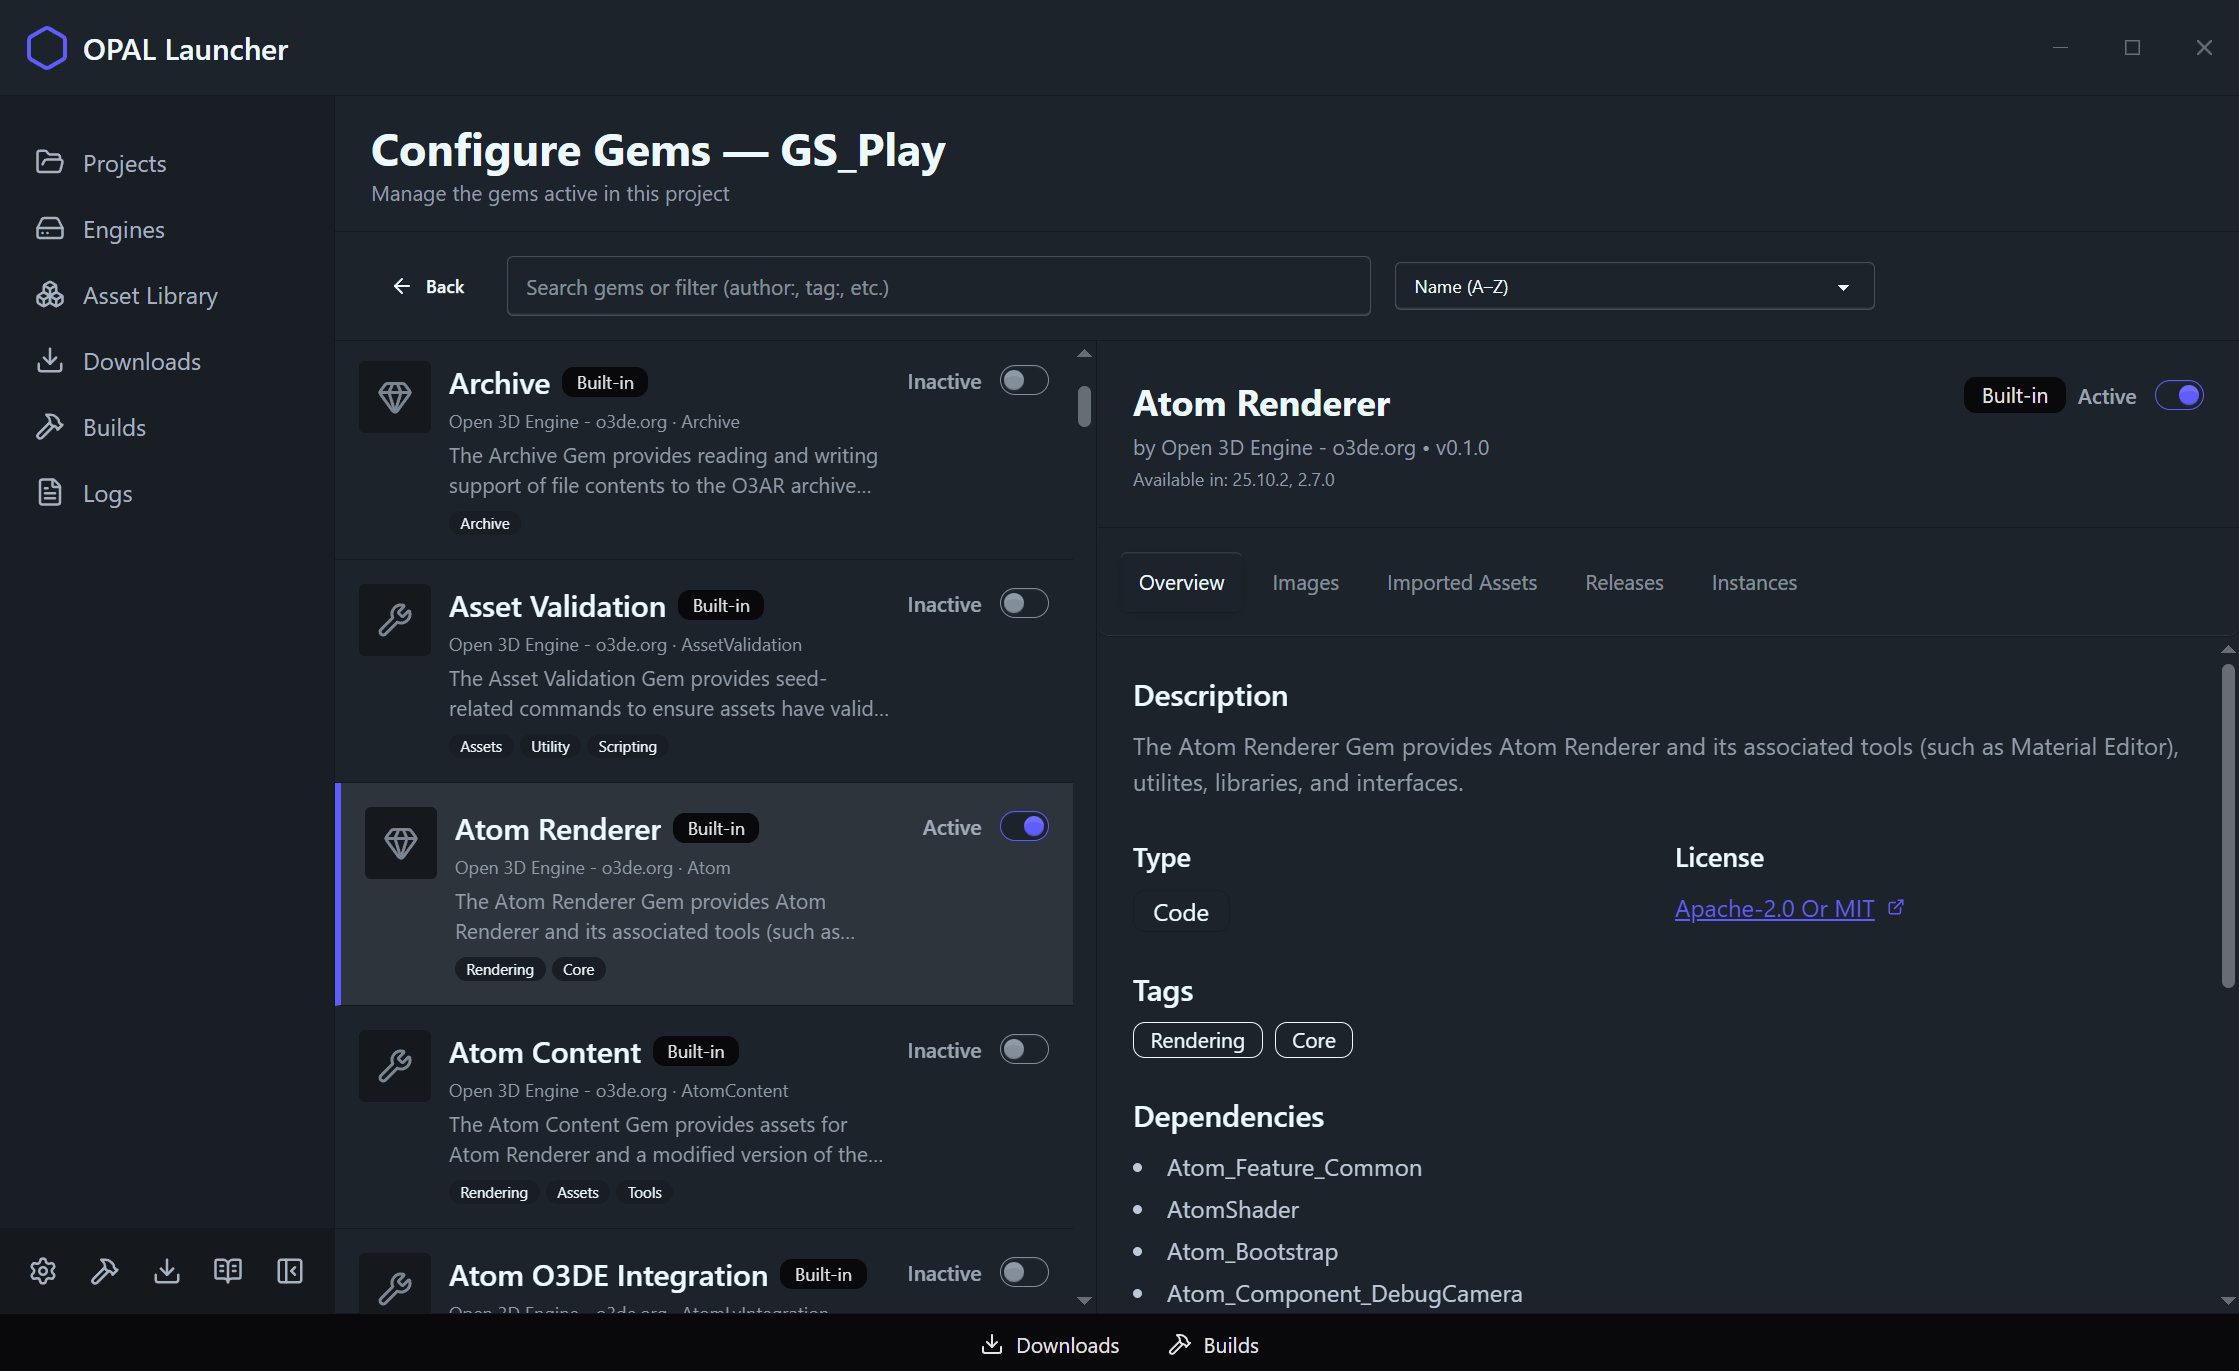Click the Asset Validation wrench icon
This screenshot has width=2239, height=1371.
[x=395, y=620]
